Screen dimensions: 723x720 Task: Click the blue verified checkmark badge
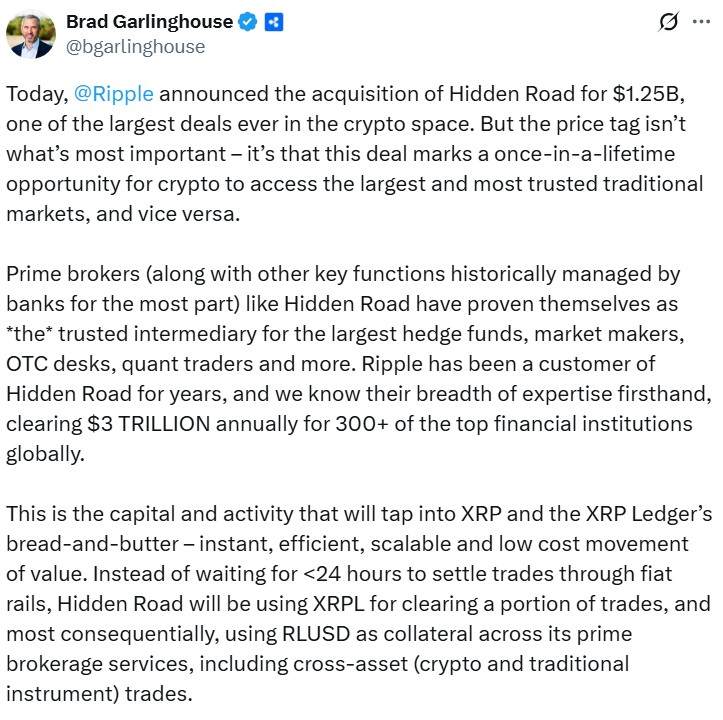(249, 21)
